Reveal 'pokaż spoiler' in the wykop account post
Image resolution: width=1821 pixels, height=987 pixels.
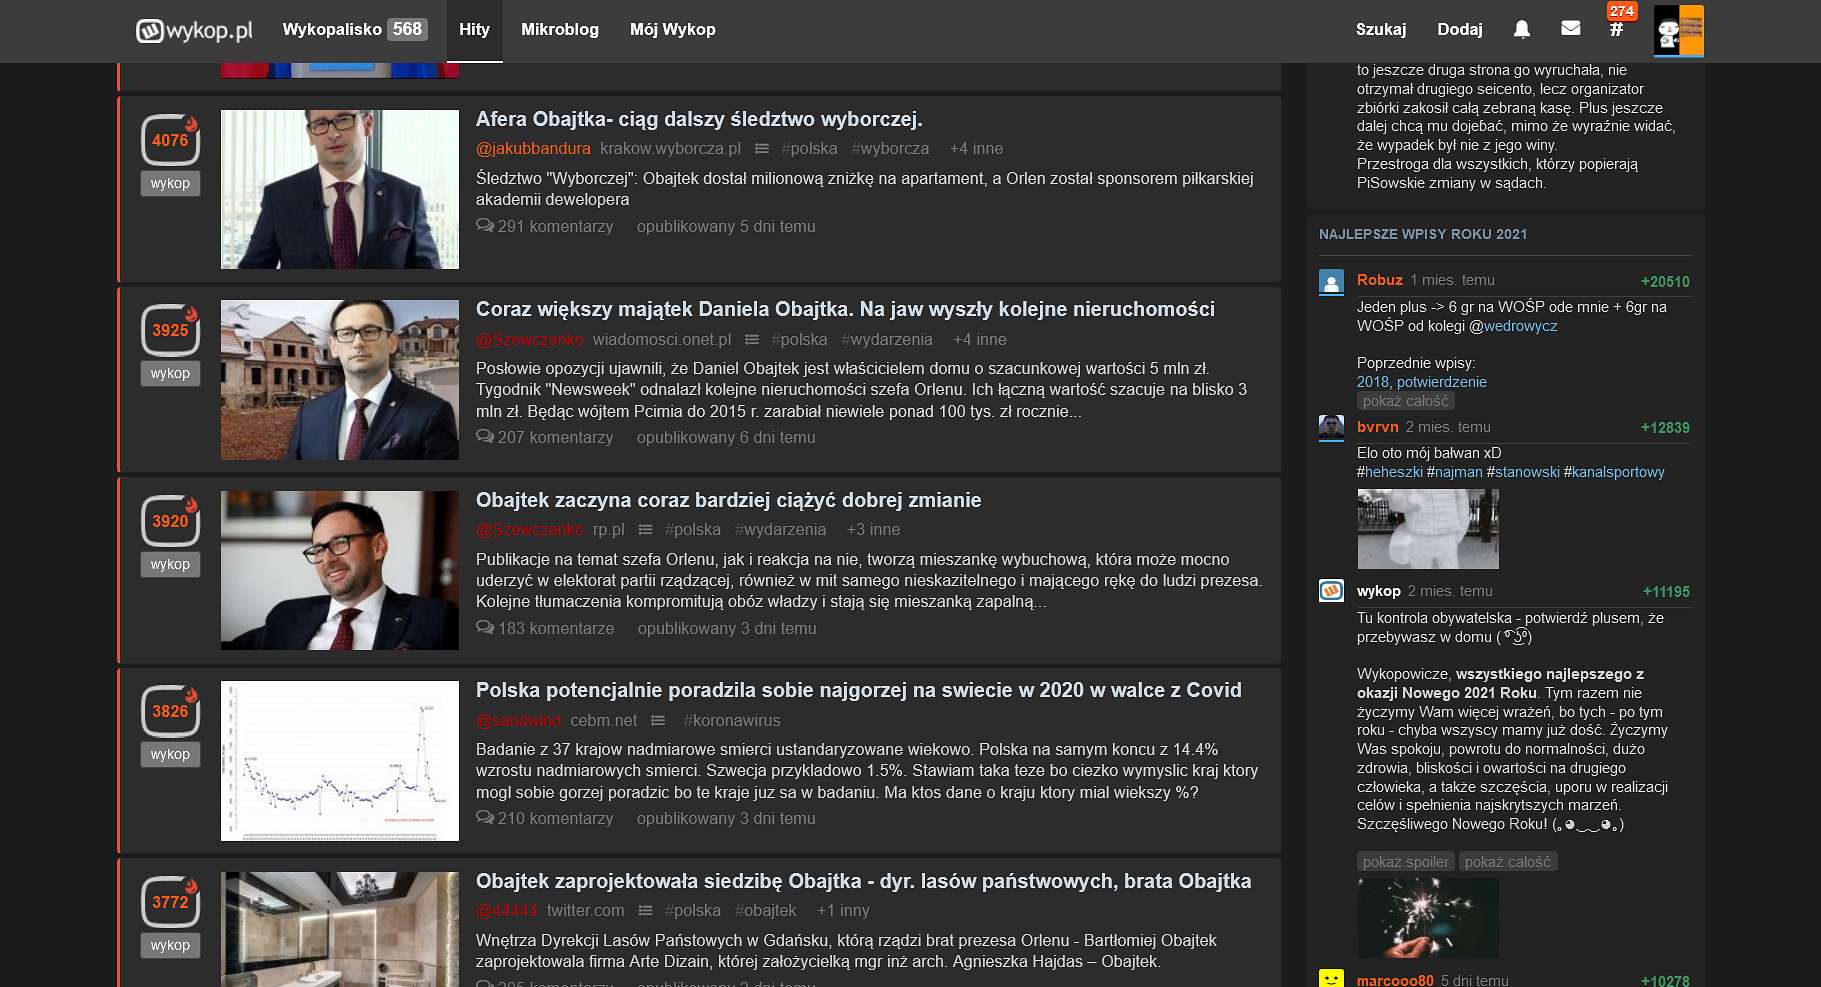pyautogui.click(x=1405, y=862)
